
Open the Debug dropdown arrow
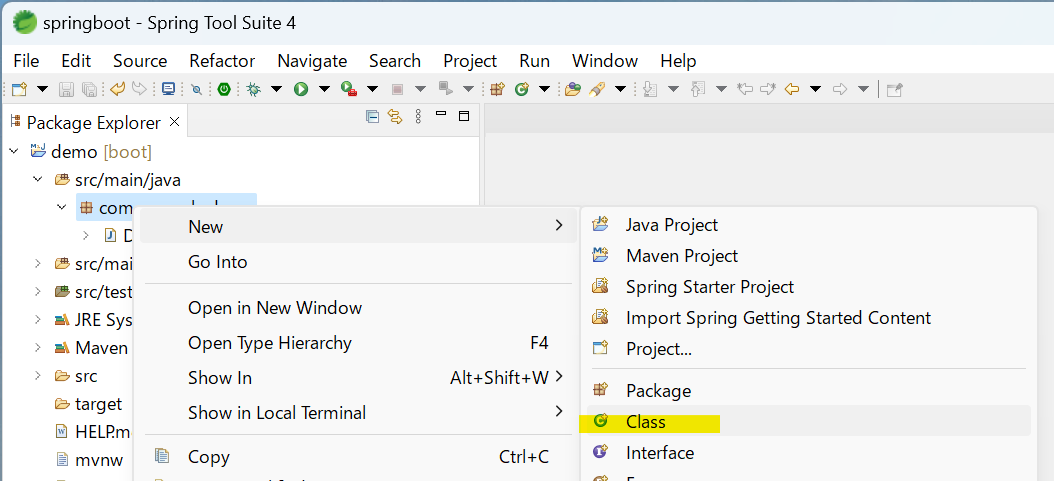tap(276, 89)
